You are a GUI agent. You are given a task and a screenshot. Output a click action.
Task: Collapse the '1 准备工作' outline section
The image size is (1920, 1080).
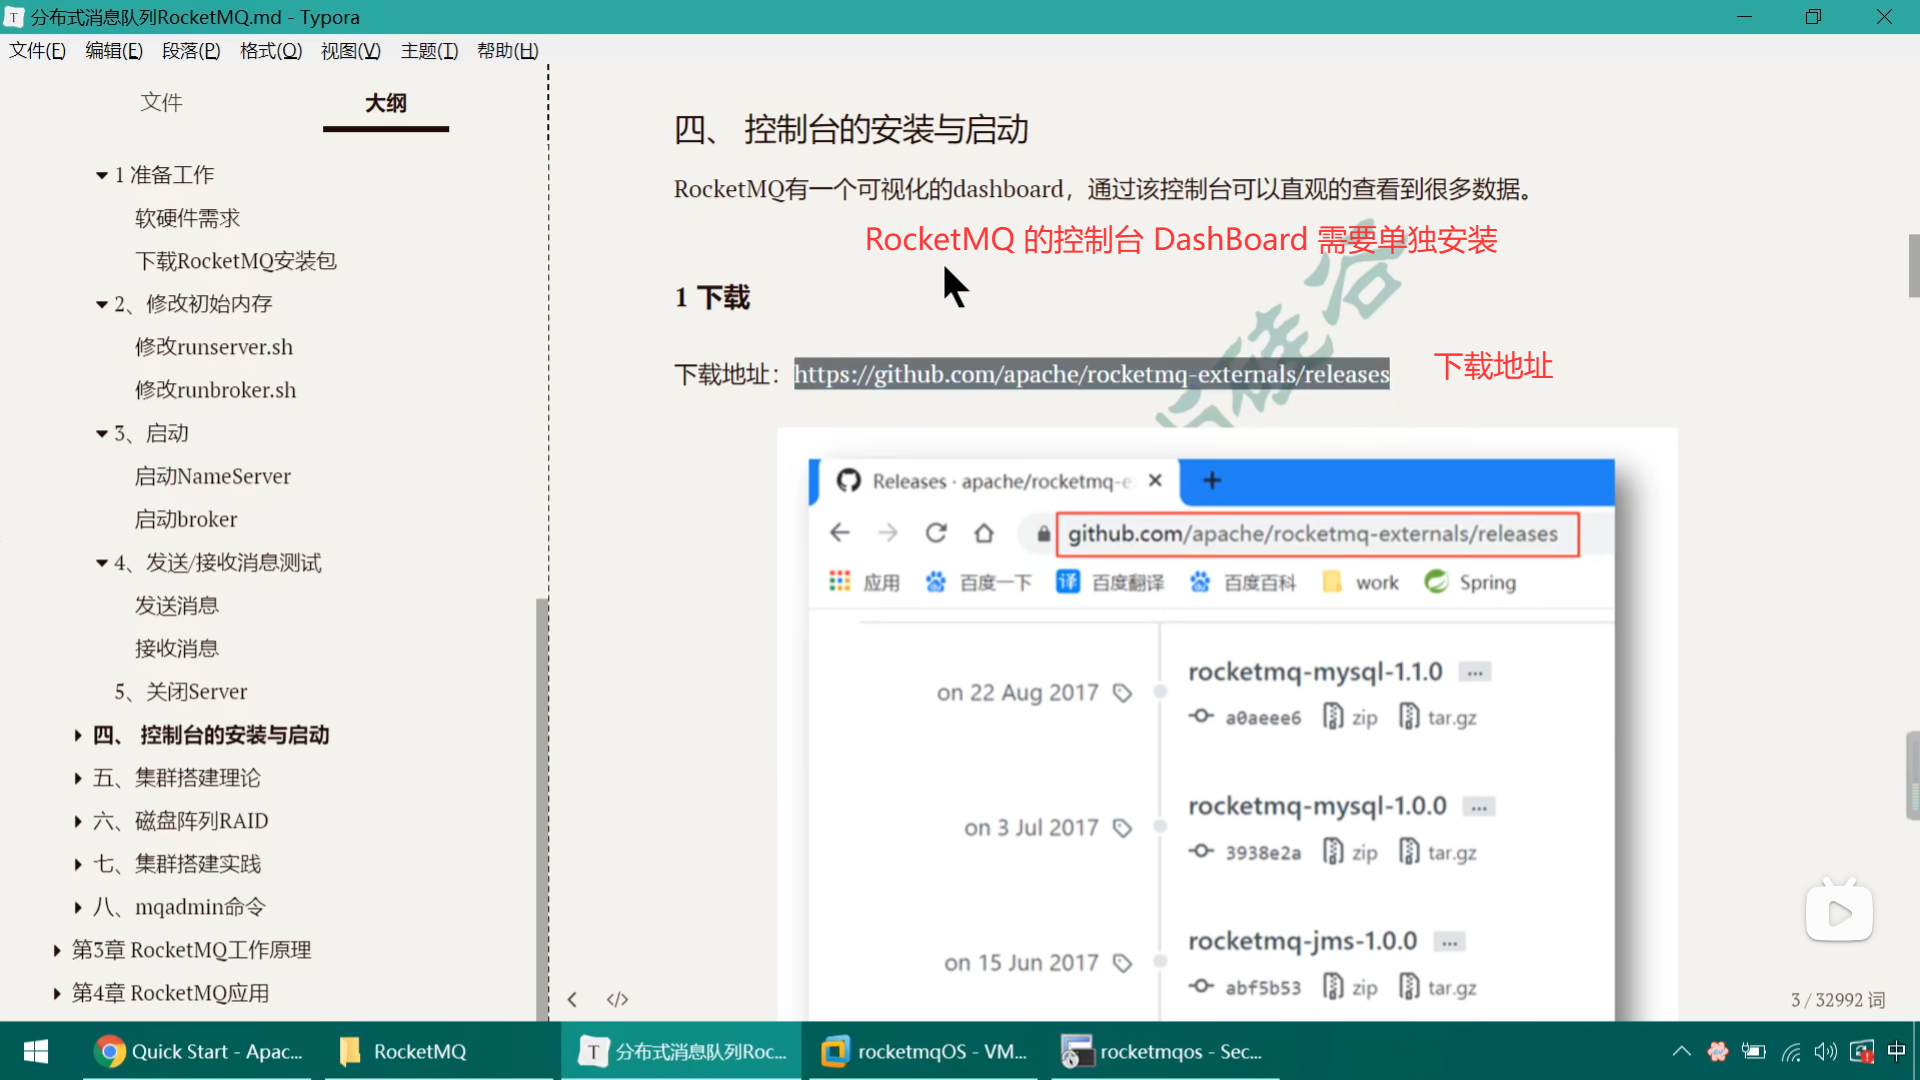click(x=102, y=175)
